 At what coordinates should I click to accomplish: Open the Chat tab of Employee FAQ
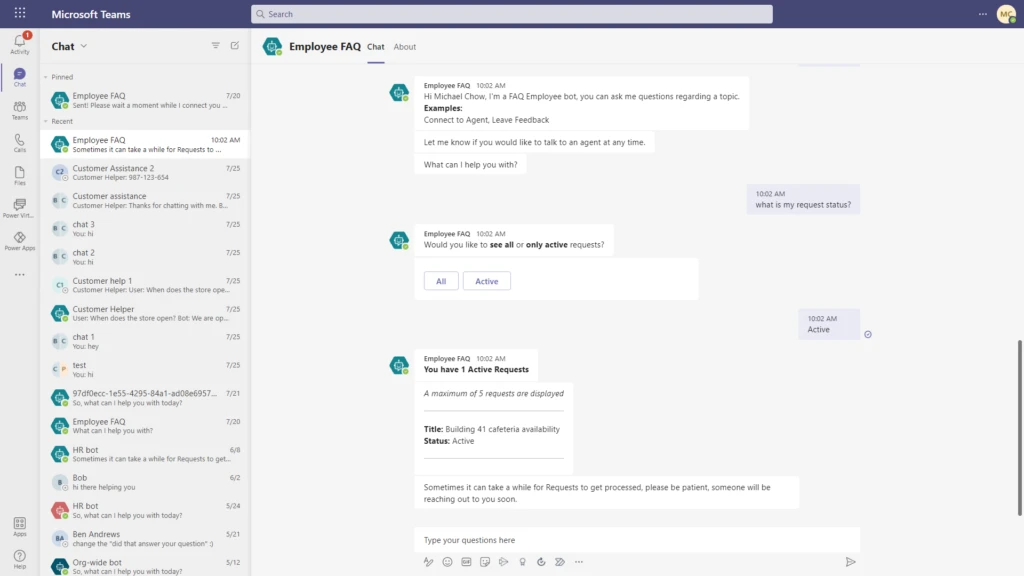click(x=375, y=47)
